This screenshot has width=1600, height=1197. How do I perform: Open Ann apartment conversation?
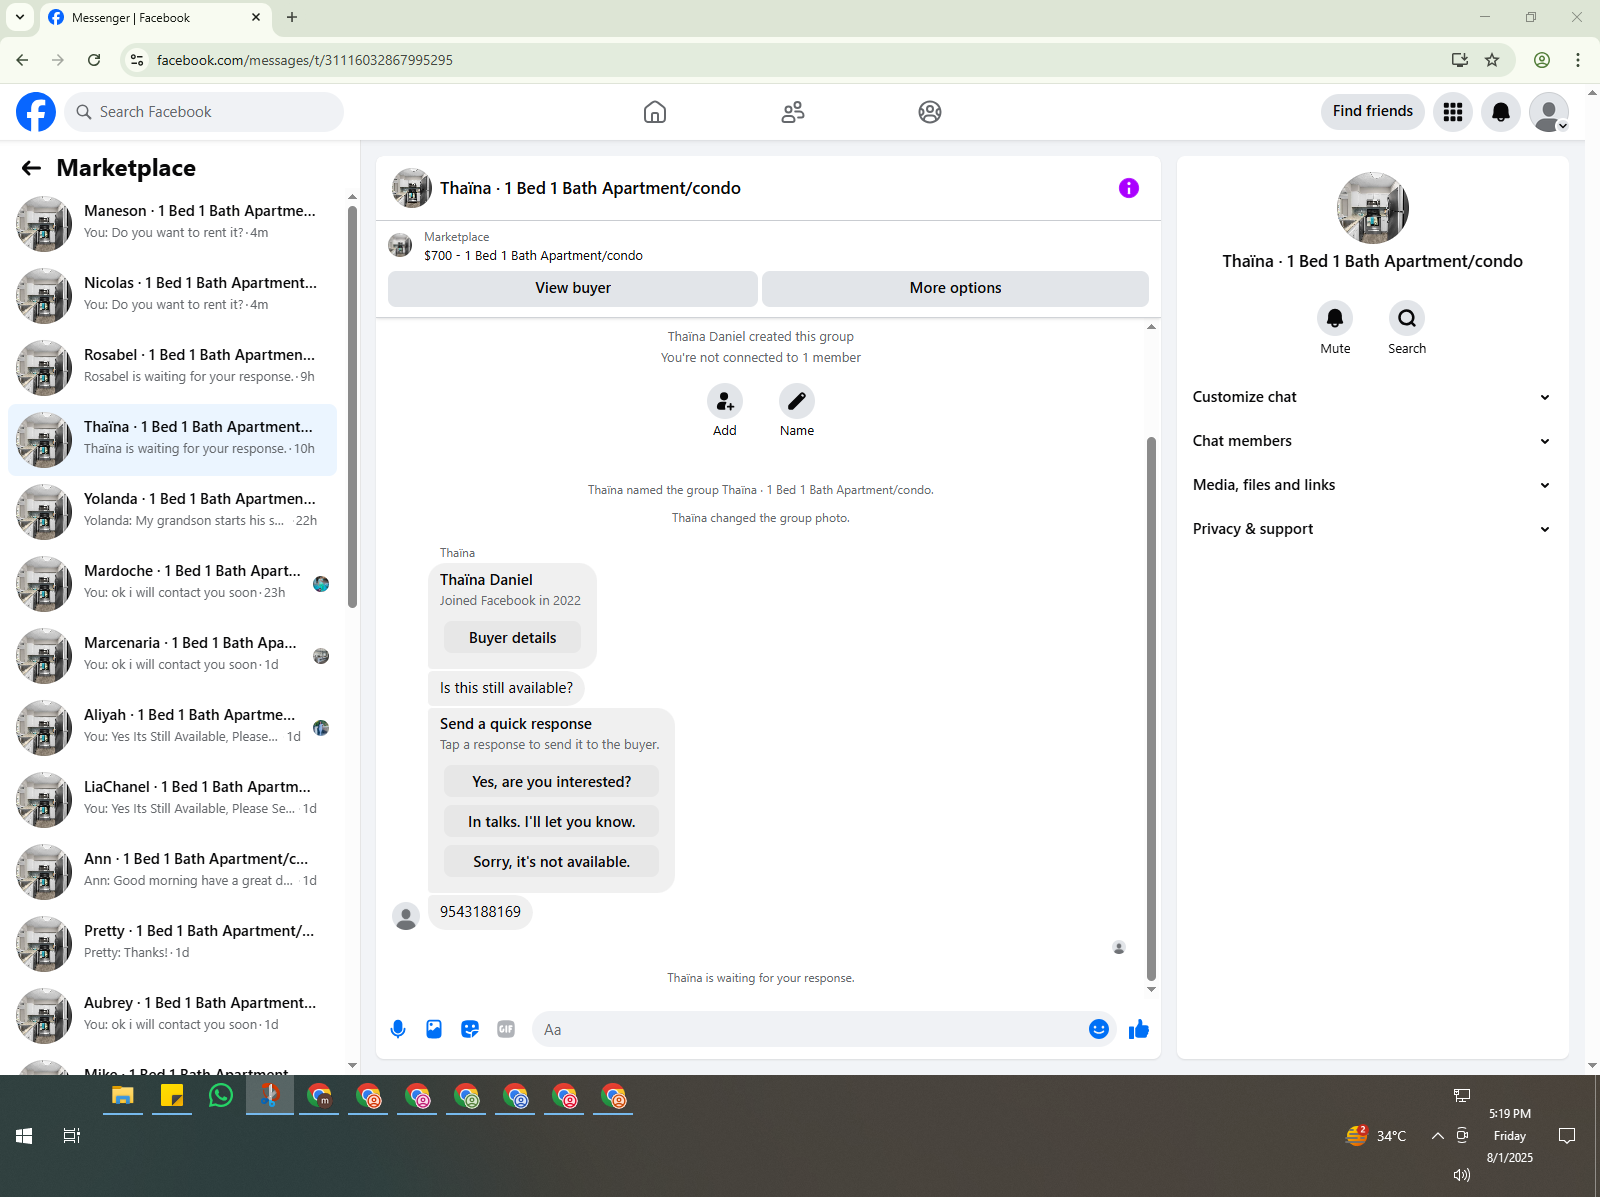click(x=172, y=872)
